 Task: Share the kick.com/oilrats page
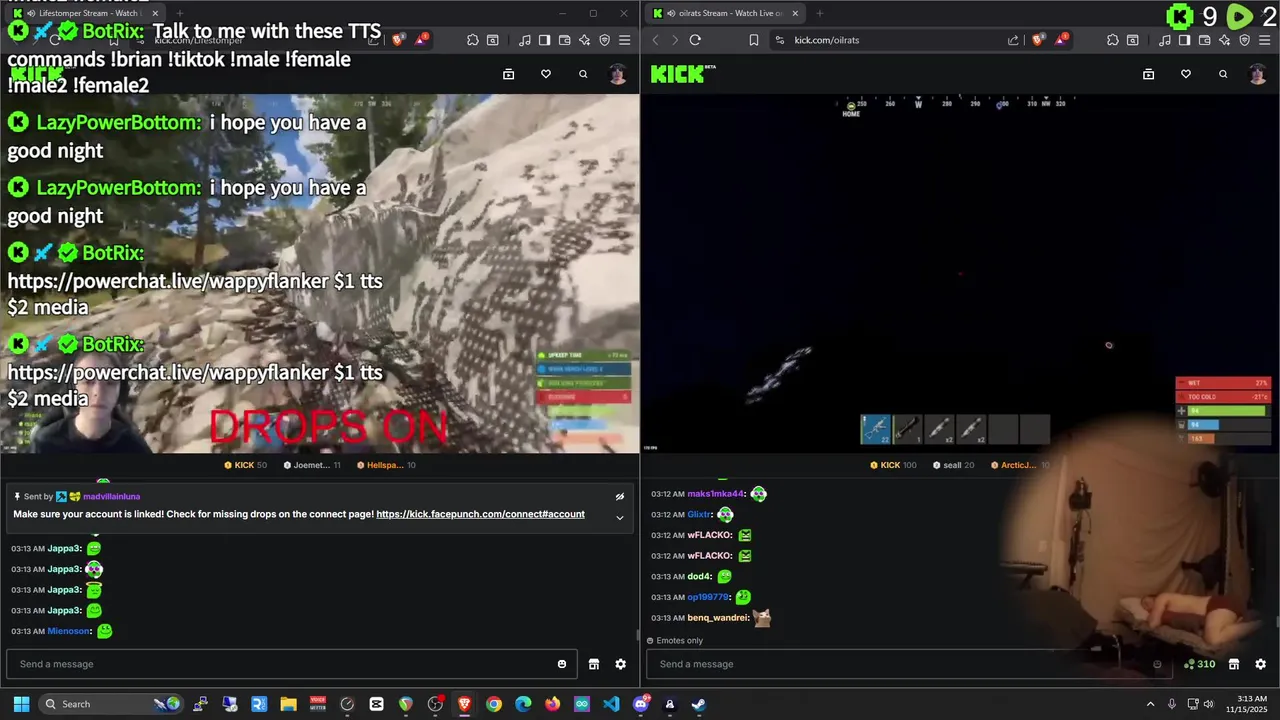tap(1013, 40)
